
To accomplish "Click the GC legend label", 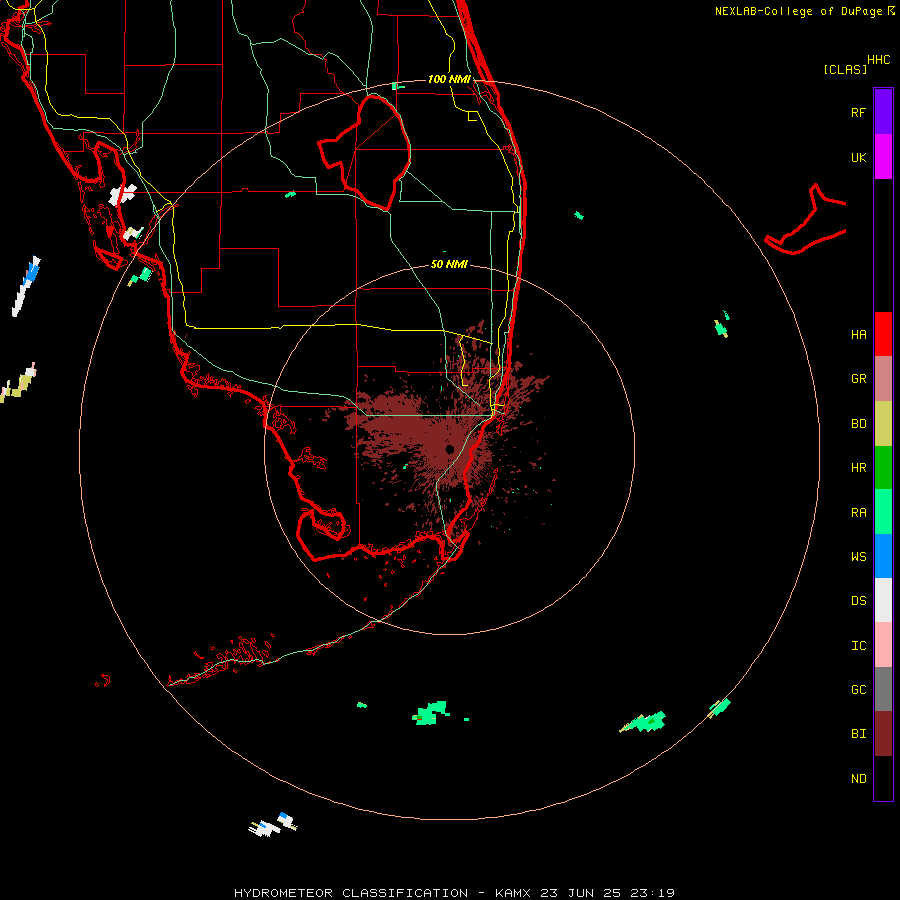I will click(858, 690).
